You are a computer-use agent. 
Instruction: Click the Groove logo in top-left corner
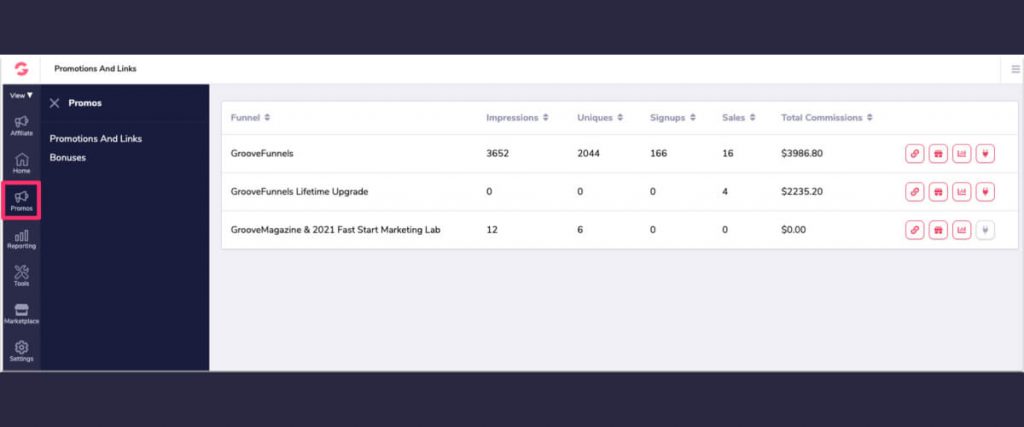pos(20,69)
